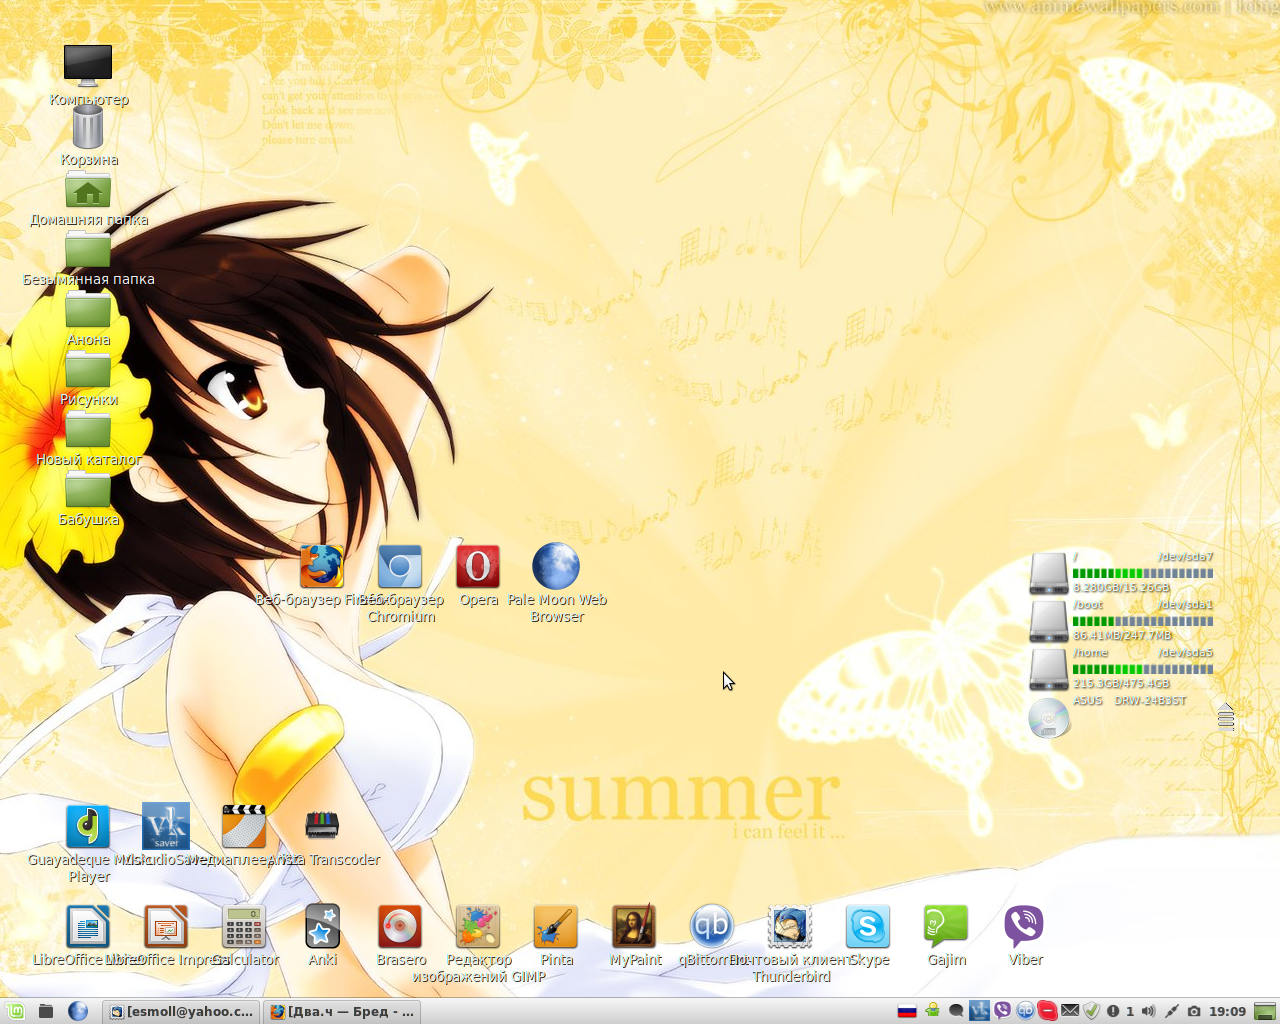Launch the Viber desktop icon
Screen dimensions: 1280x1024
(x=1024, y=927)
